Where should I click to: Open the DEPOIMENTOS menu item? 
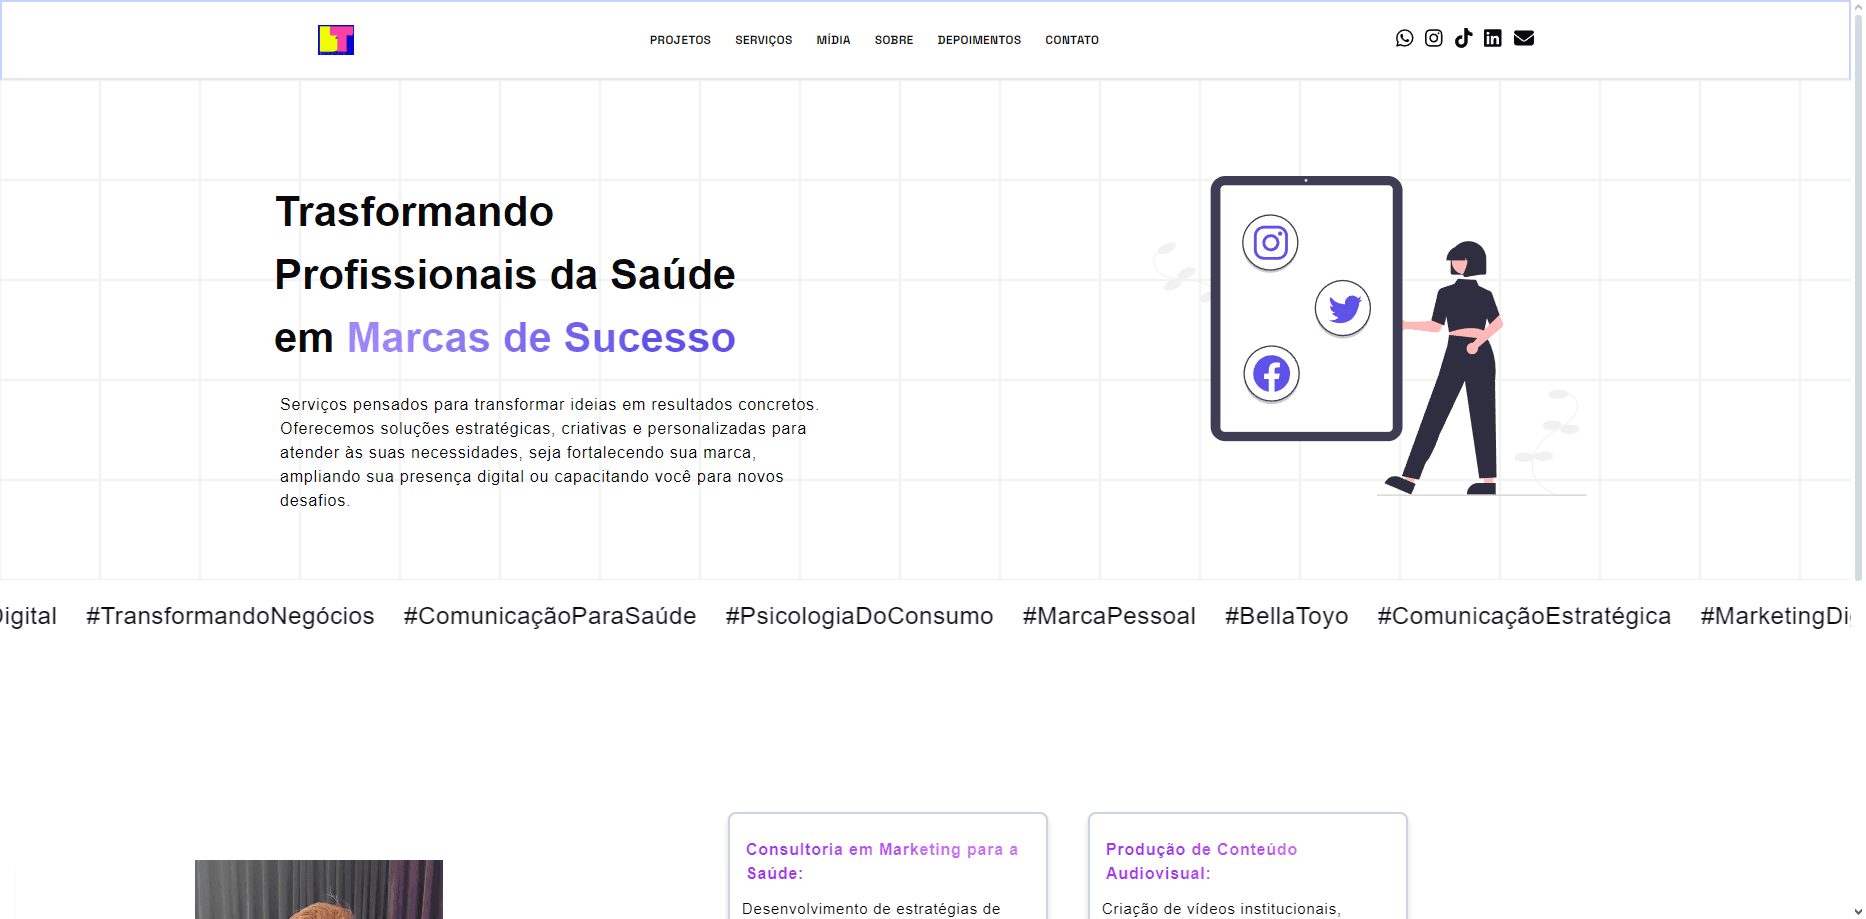979,40
